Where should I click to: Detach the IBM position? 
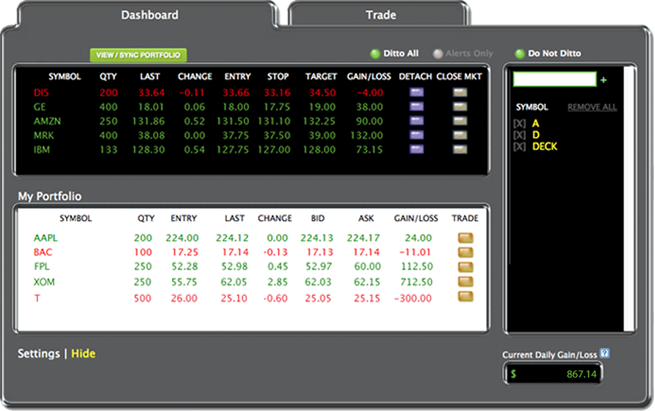(416, 149)
